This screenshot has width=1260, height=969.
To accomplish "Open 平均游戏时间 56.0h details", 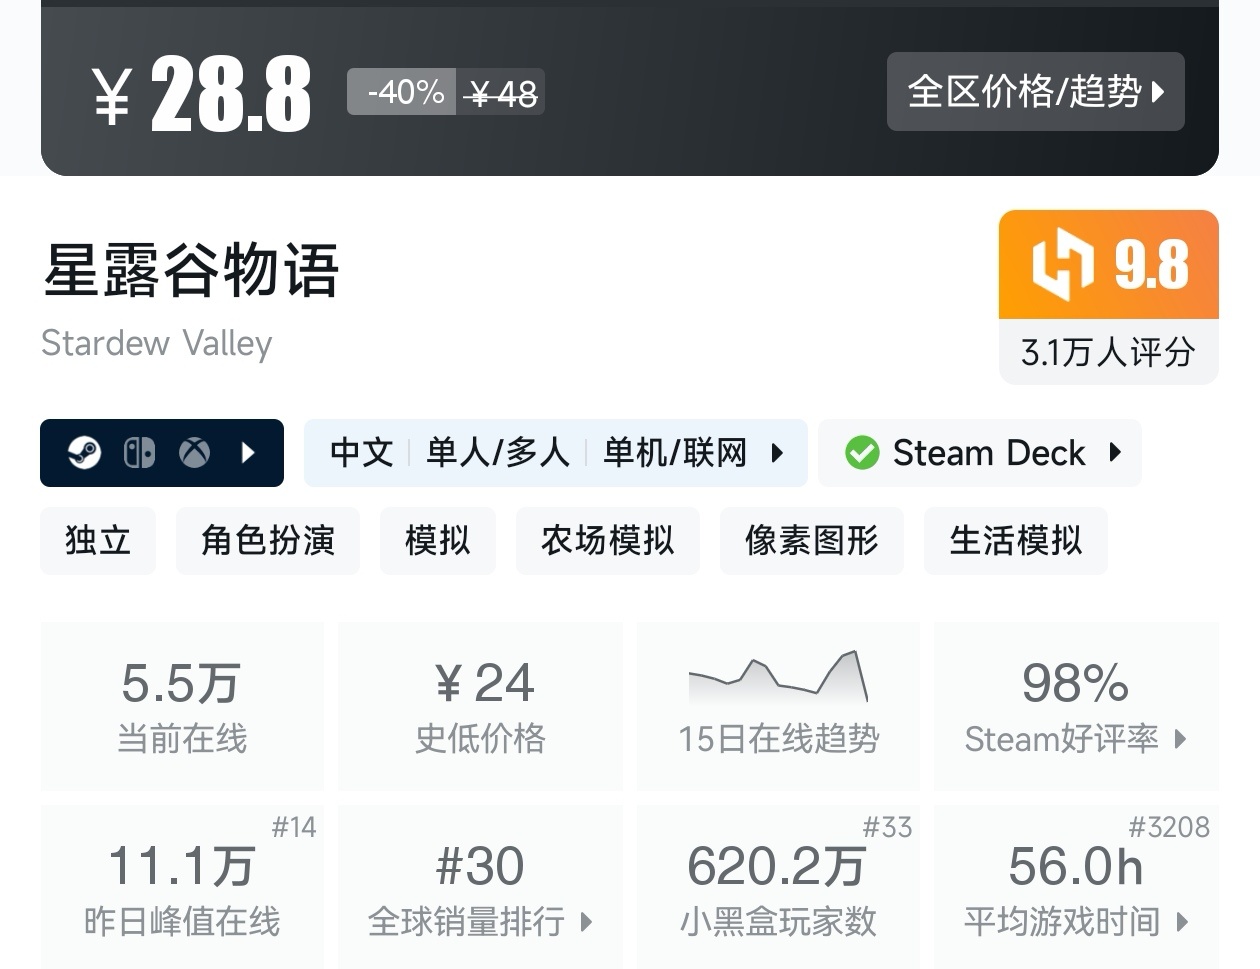I will (1076, 888).
